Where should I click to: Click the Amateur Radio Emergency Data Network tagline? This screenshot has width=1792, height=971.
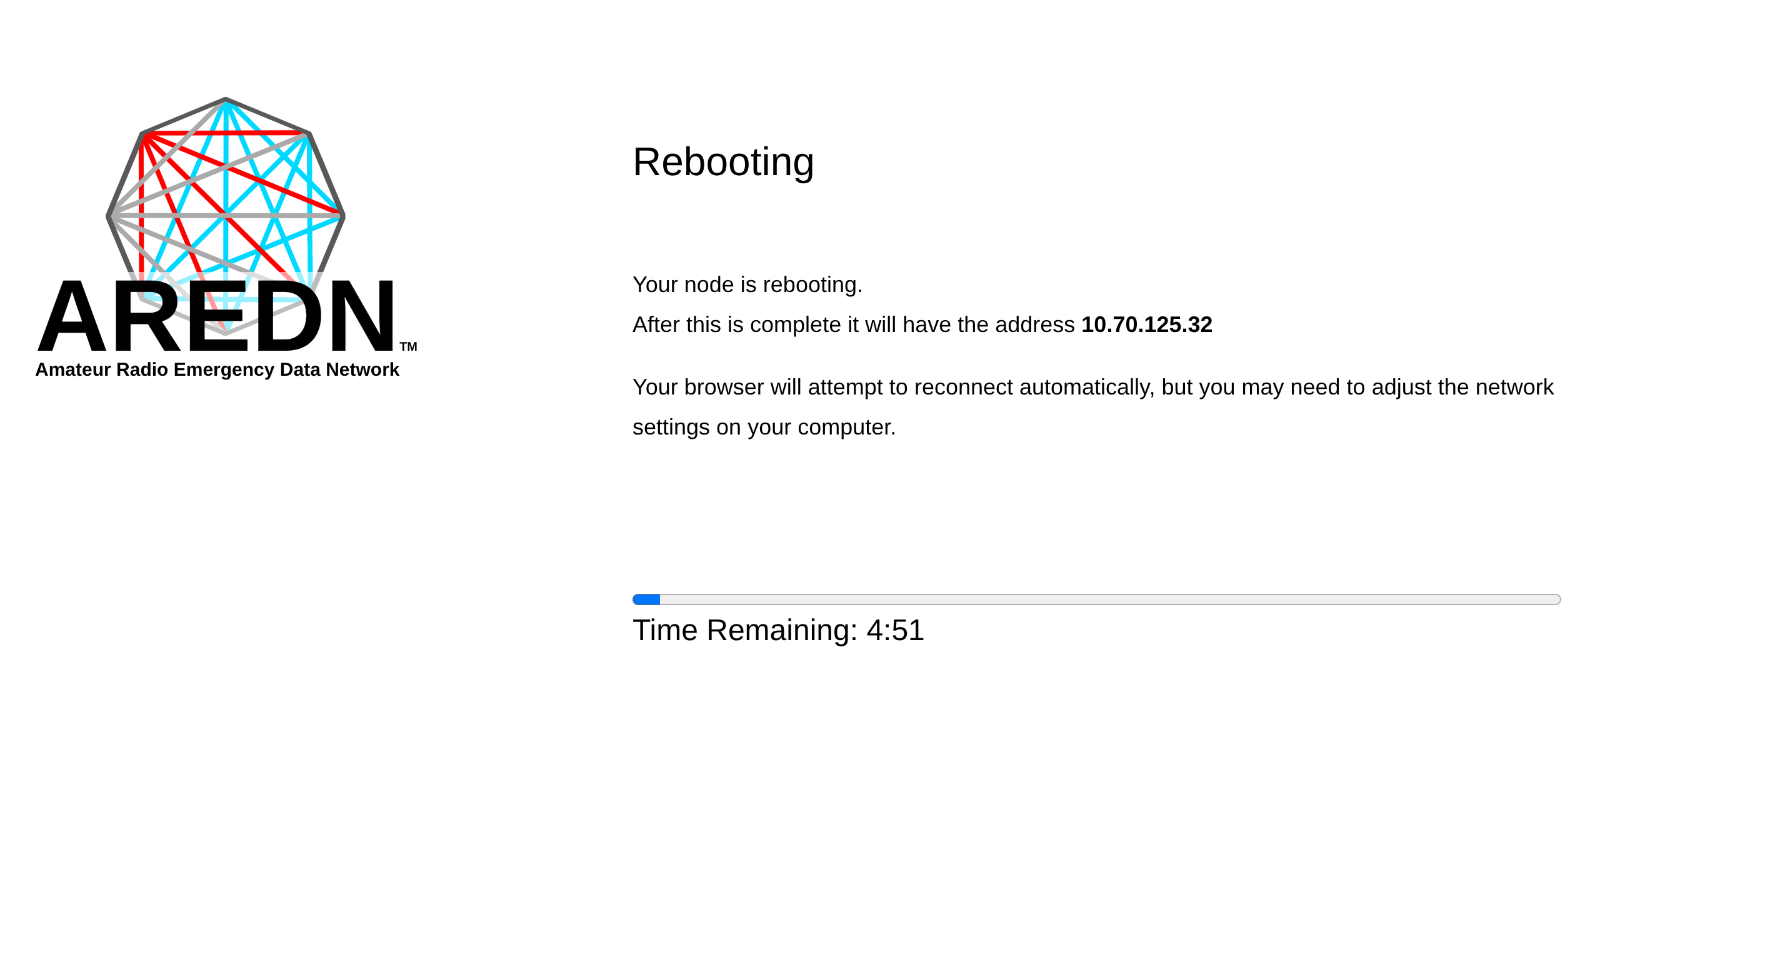click(217, 370)
